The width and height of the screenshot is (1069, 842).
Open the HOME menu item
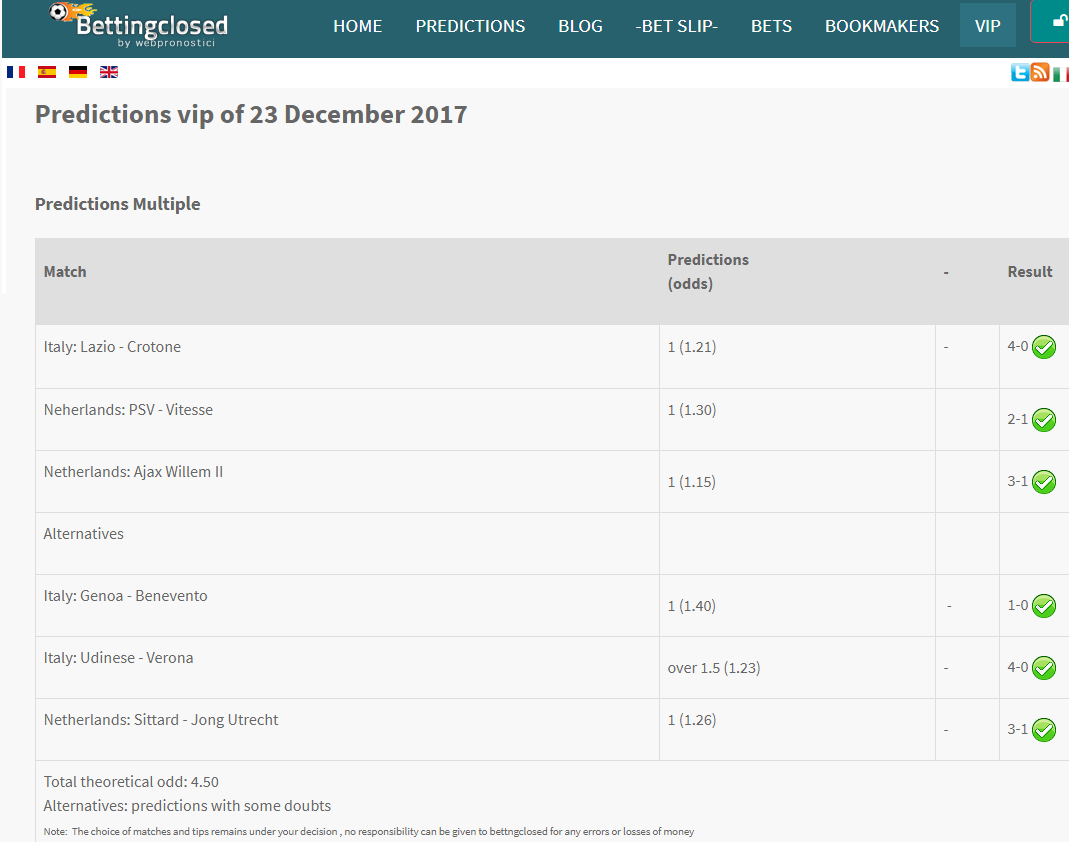tap(357, 26)
